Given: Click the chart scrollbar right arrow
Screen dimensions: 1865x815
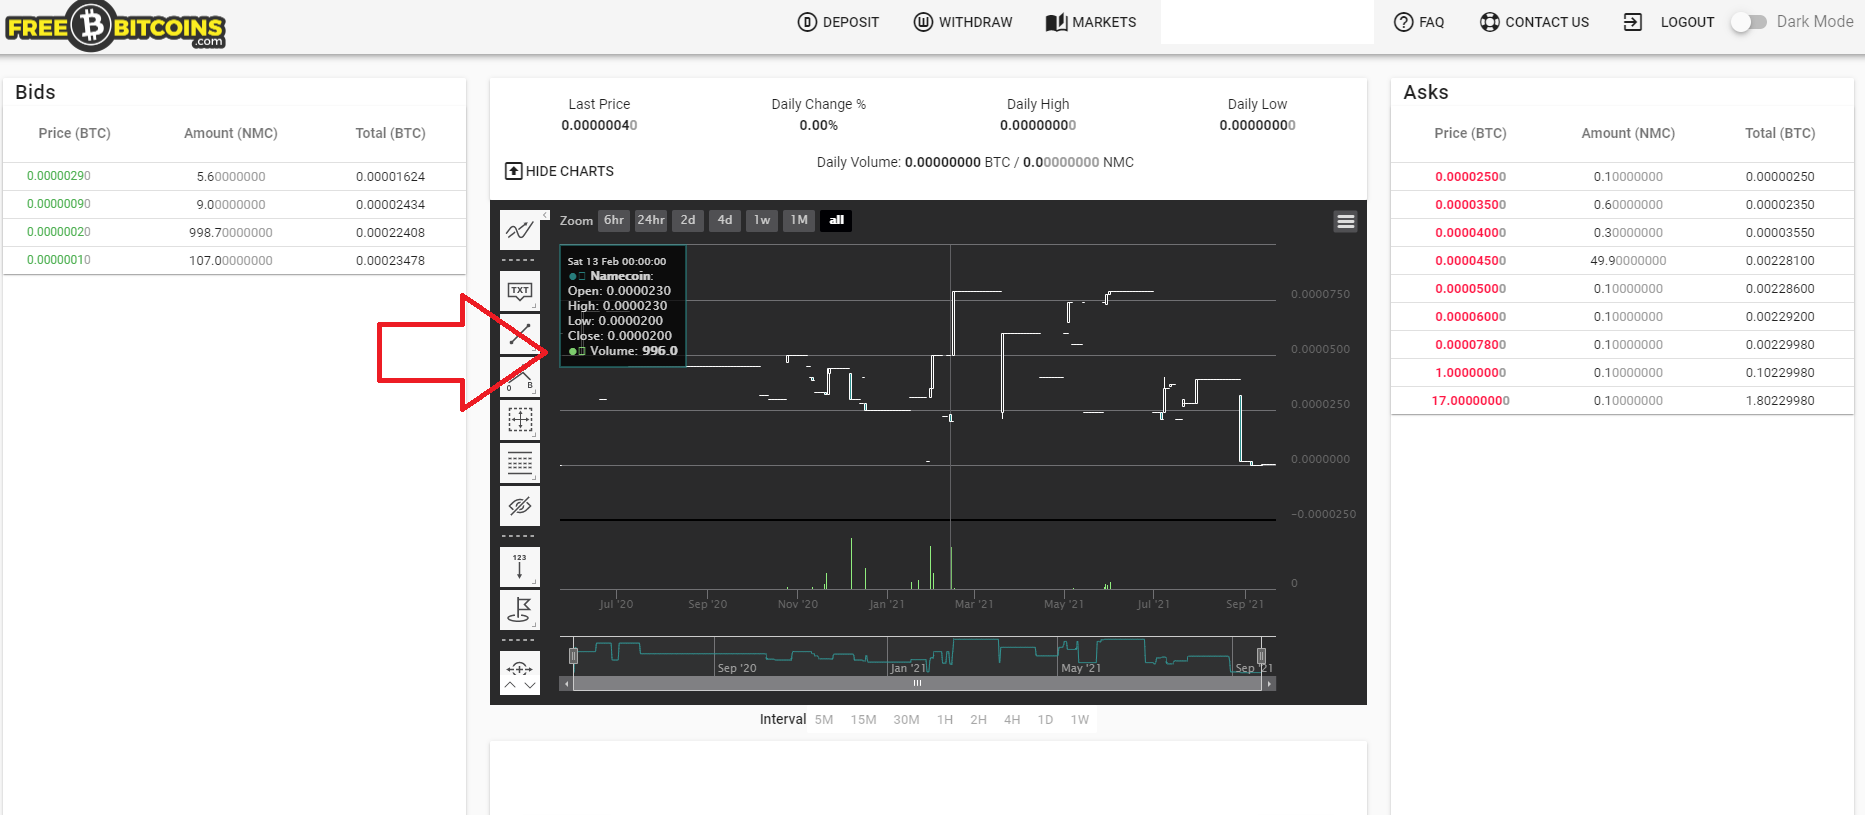Looking at the screenshot, I should 1270,684.
